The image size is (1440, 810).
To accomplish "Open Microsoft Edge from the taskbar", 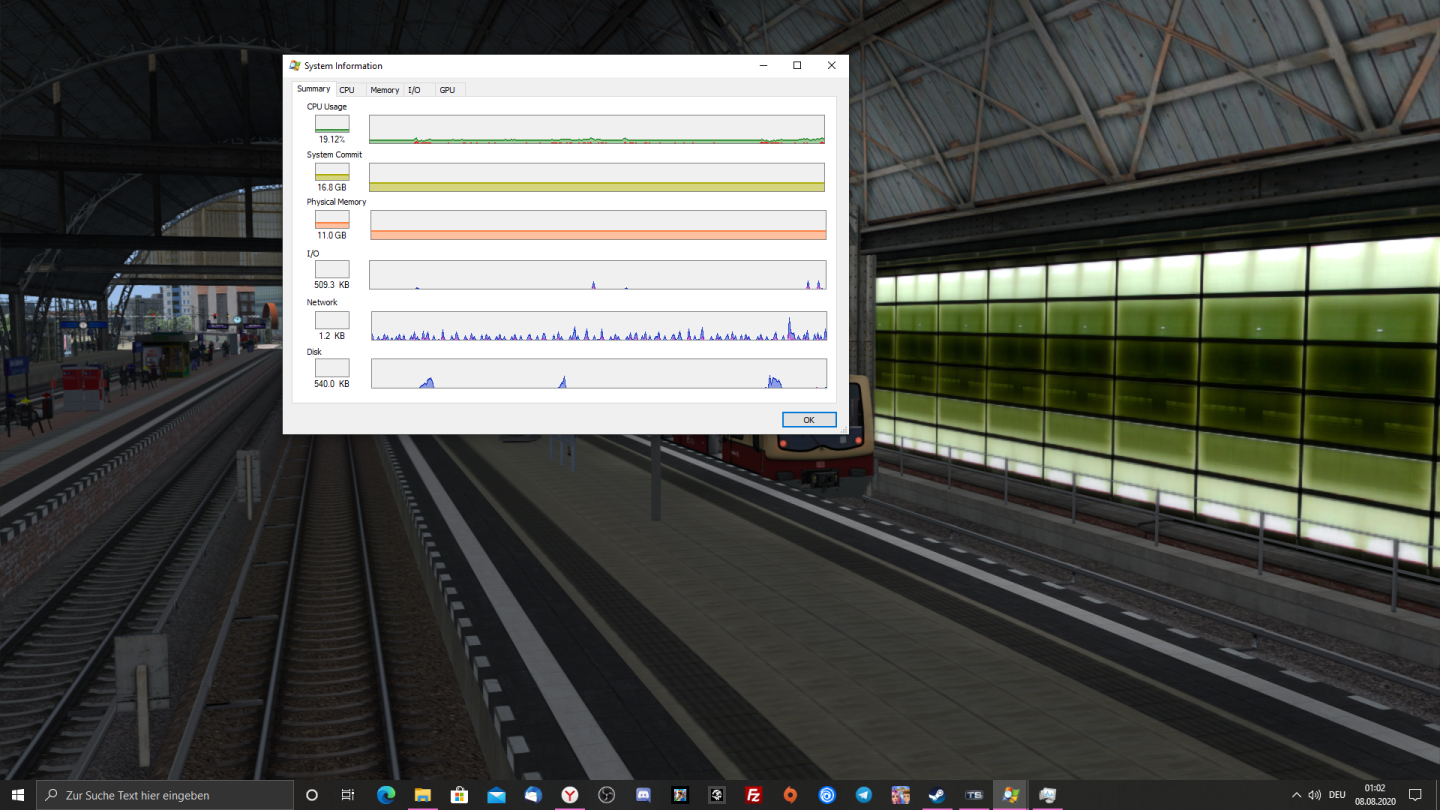I will point(386,795).
